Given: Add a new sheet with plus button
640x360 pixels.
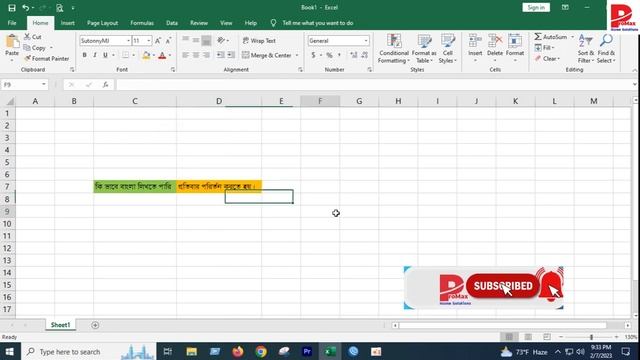Looking at the screenshot, I should point(95,325).
